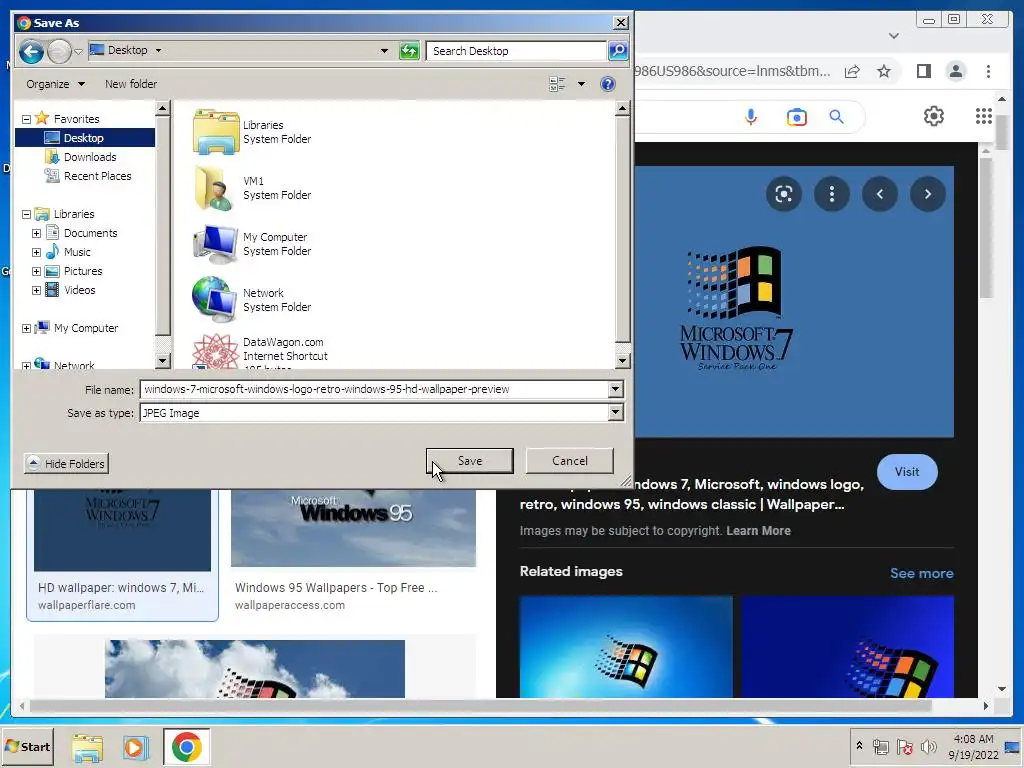Show hidden tray icons arrow
The width and height of the screenshot is (1024, 768).
pos(859,745)
